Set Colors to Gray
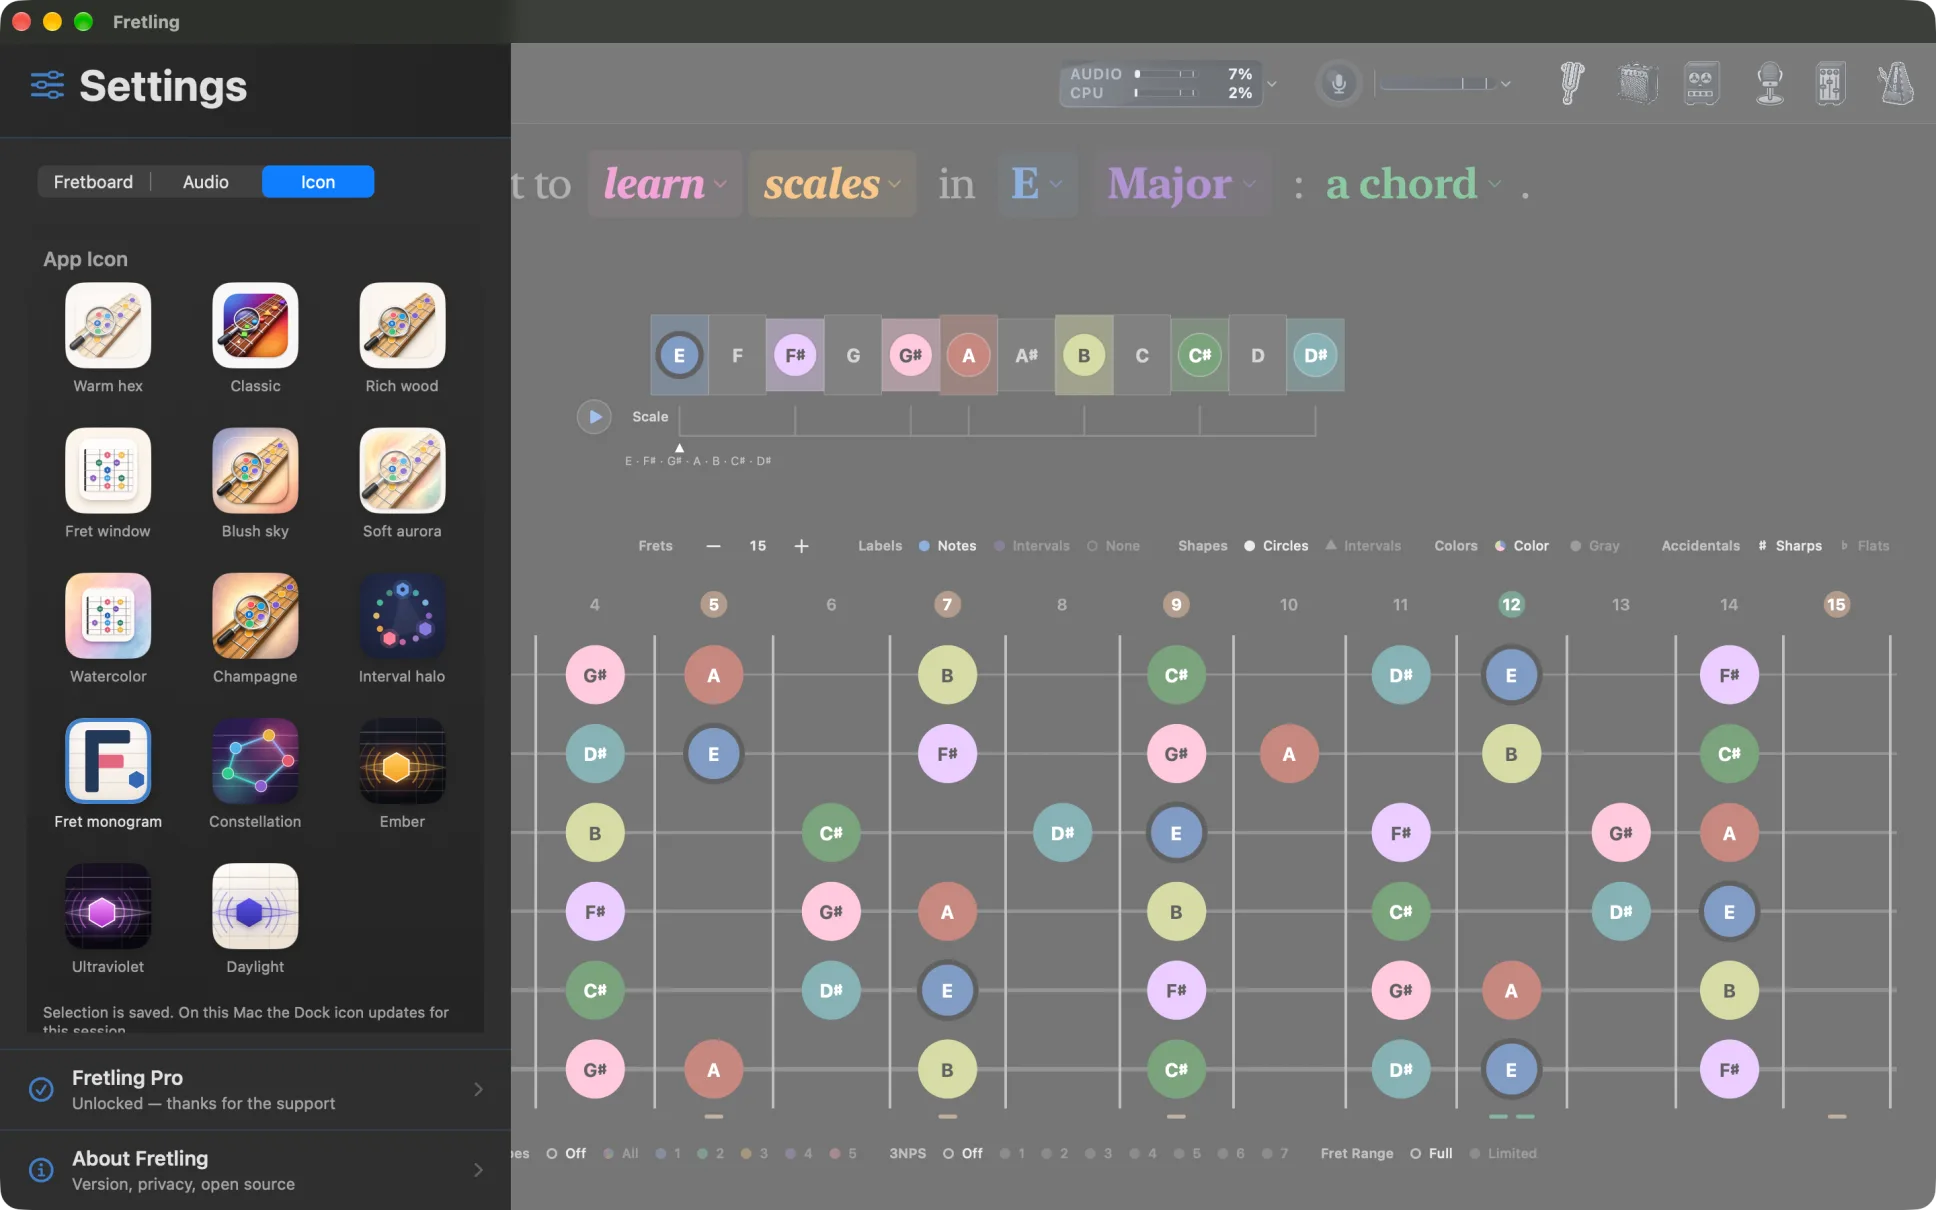1936x1210 pixels. pyautogui.click(x=1594, y=546)
